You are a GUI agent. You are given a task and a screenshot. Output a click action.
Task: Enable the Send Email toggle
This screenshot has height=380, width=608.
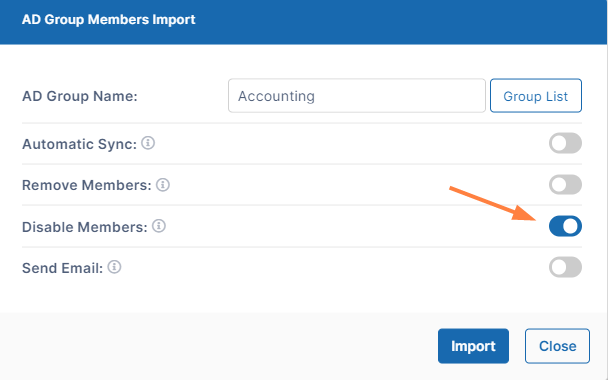pos(565,267)
